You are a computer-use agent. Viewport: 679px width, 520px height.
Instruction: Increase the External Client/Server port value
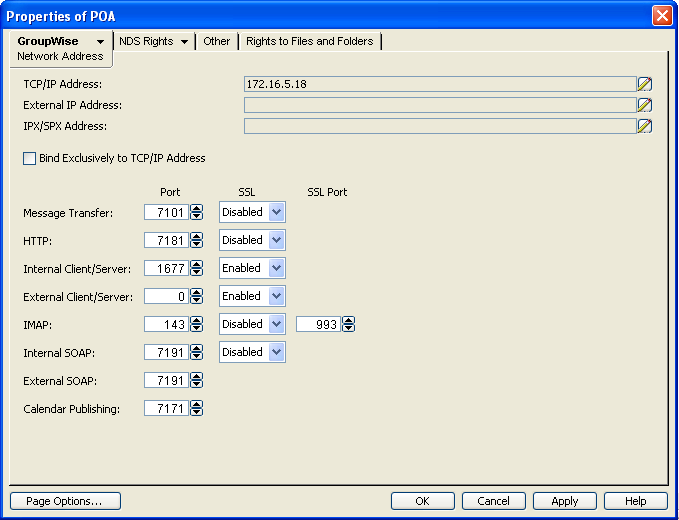pyautogui.click(x=197, y=293)
